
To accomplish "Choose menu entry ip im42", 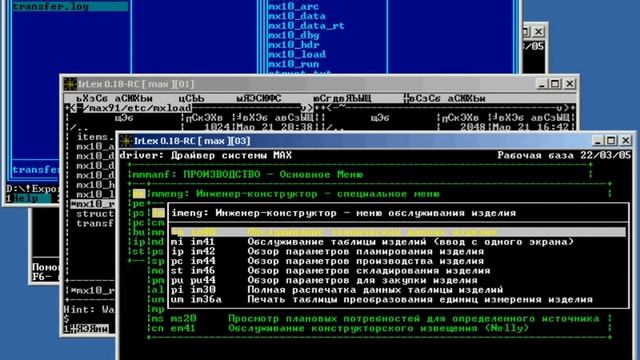I will point(327,251).
